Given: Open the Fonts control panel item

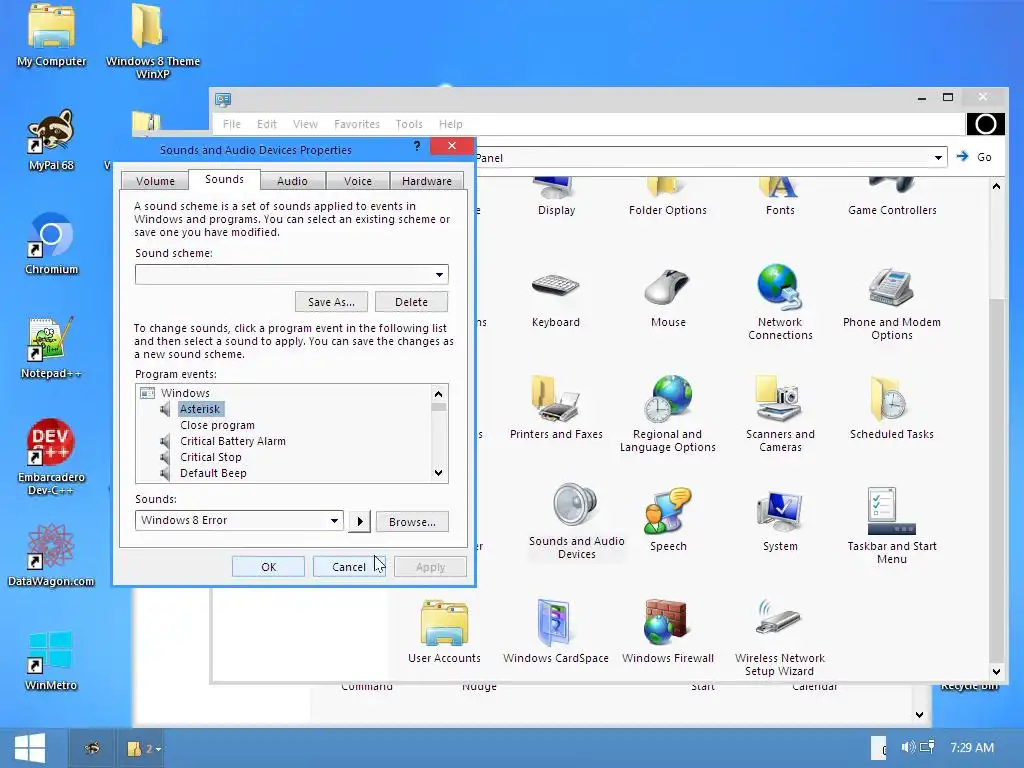Looking at the screenshot, I should click(x=780, y=195).
